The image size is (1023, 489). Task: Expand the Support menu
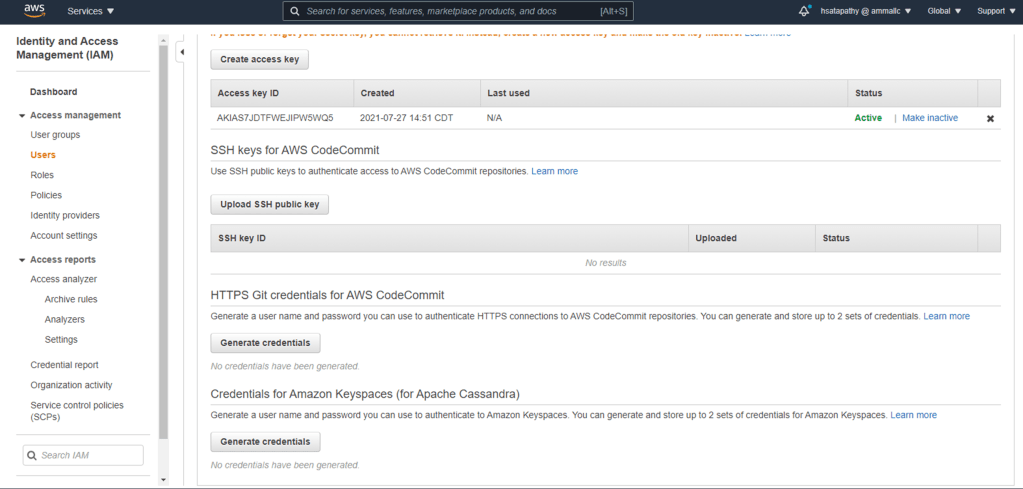point(995,11)
